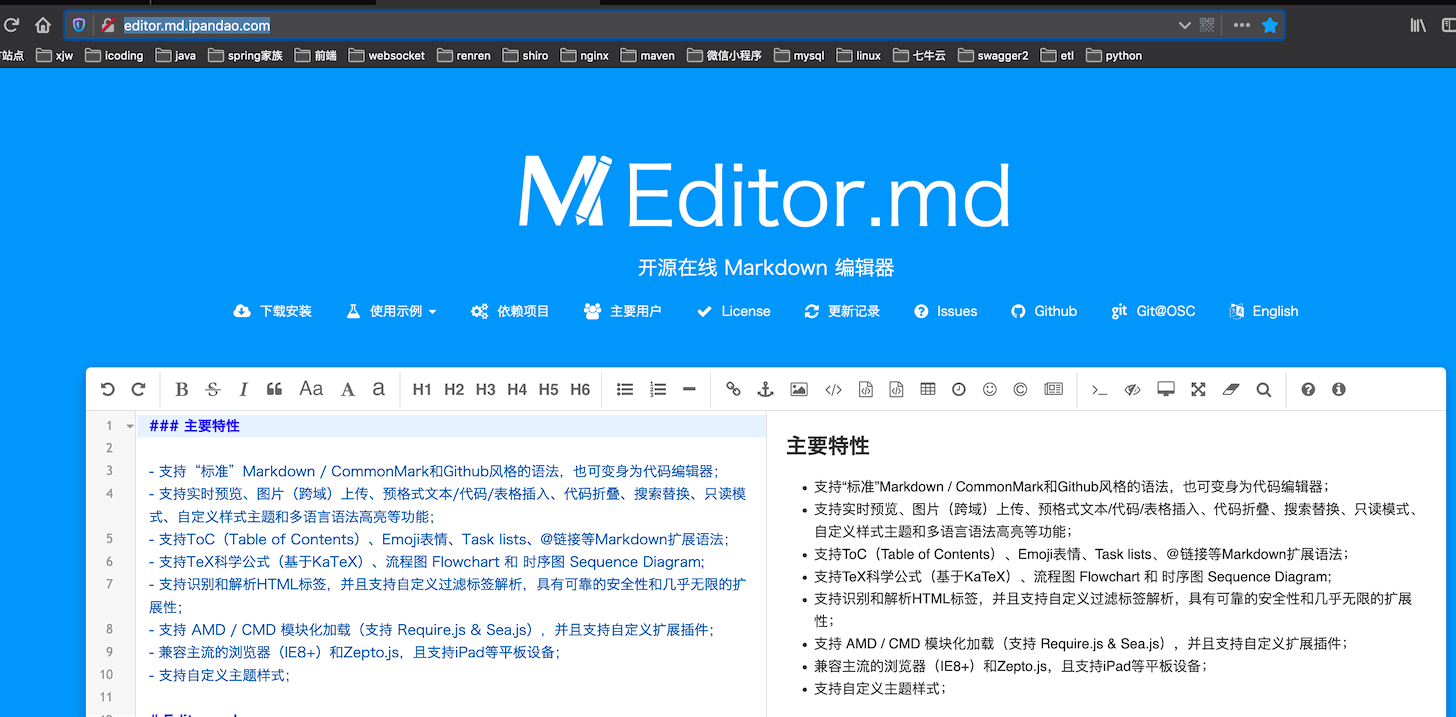Open the 依赖项目 link

(x=510, y=311)
